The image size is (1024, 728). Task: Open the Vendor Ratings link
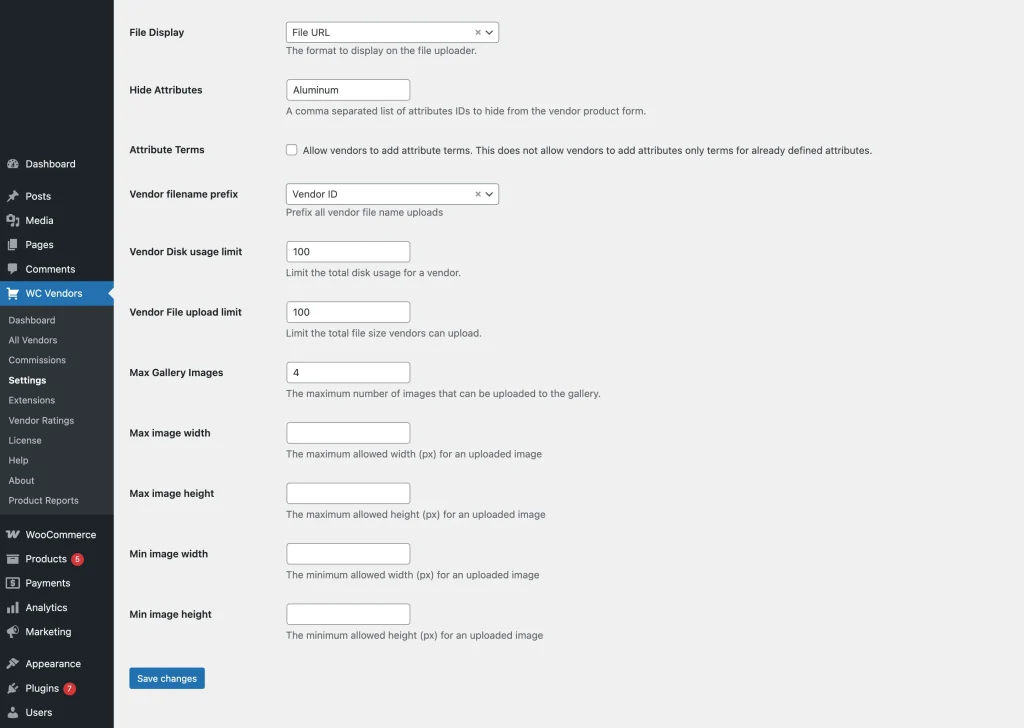tap(41, 420)
